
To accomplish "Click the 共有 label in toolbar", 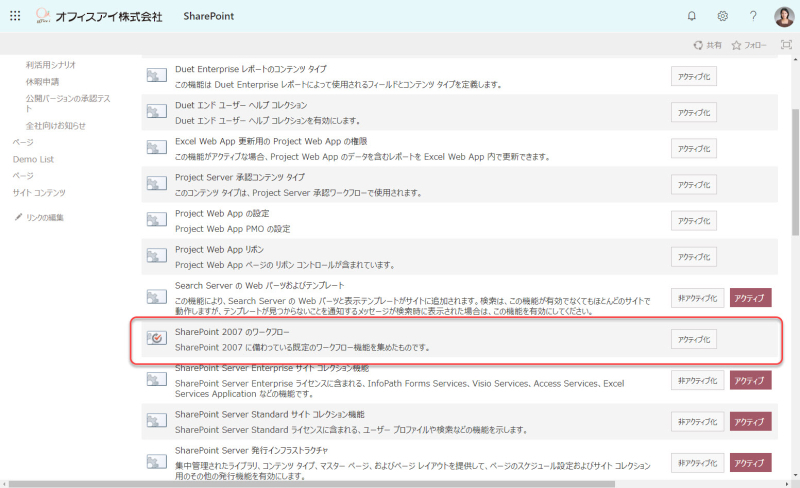I will click(714, 45).
